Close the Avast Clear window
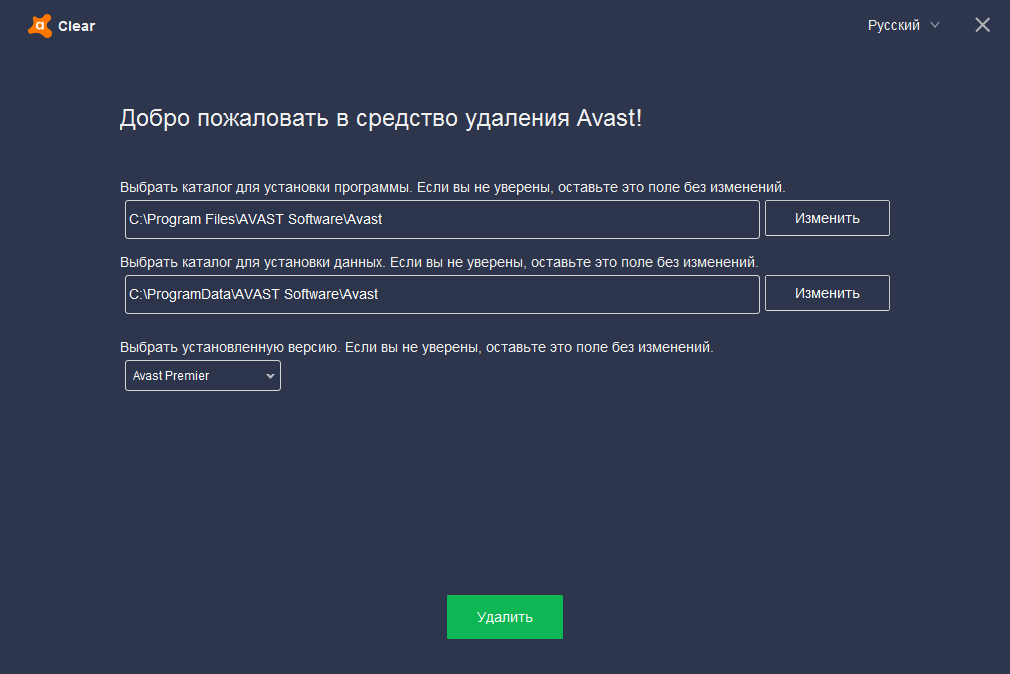Image resolution: width=1010 pixels, height=674 pixels. pyautogui.click(x=982, y=25)
